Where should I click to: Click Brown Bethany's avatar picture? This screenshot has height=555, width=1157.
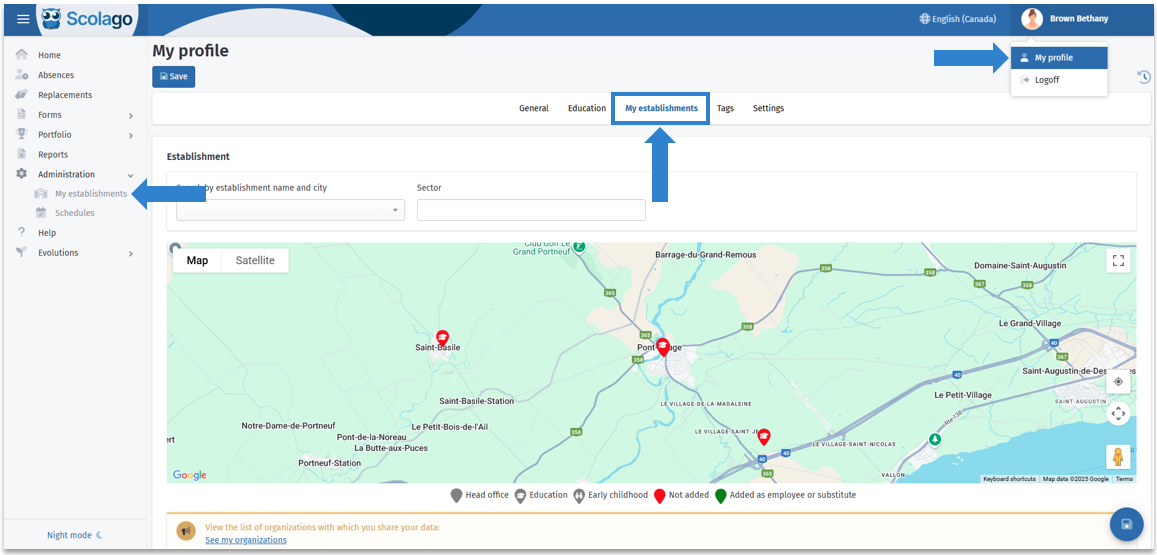pos(1032,18)
